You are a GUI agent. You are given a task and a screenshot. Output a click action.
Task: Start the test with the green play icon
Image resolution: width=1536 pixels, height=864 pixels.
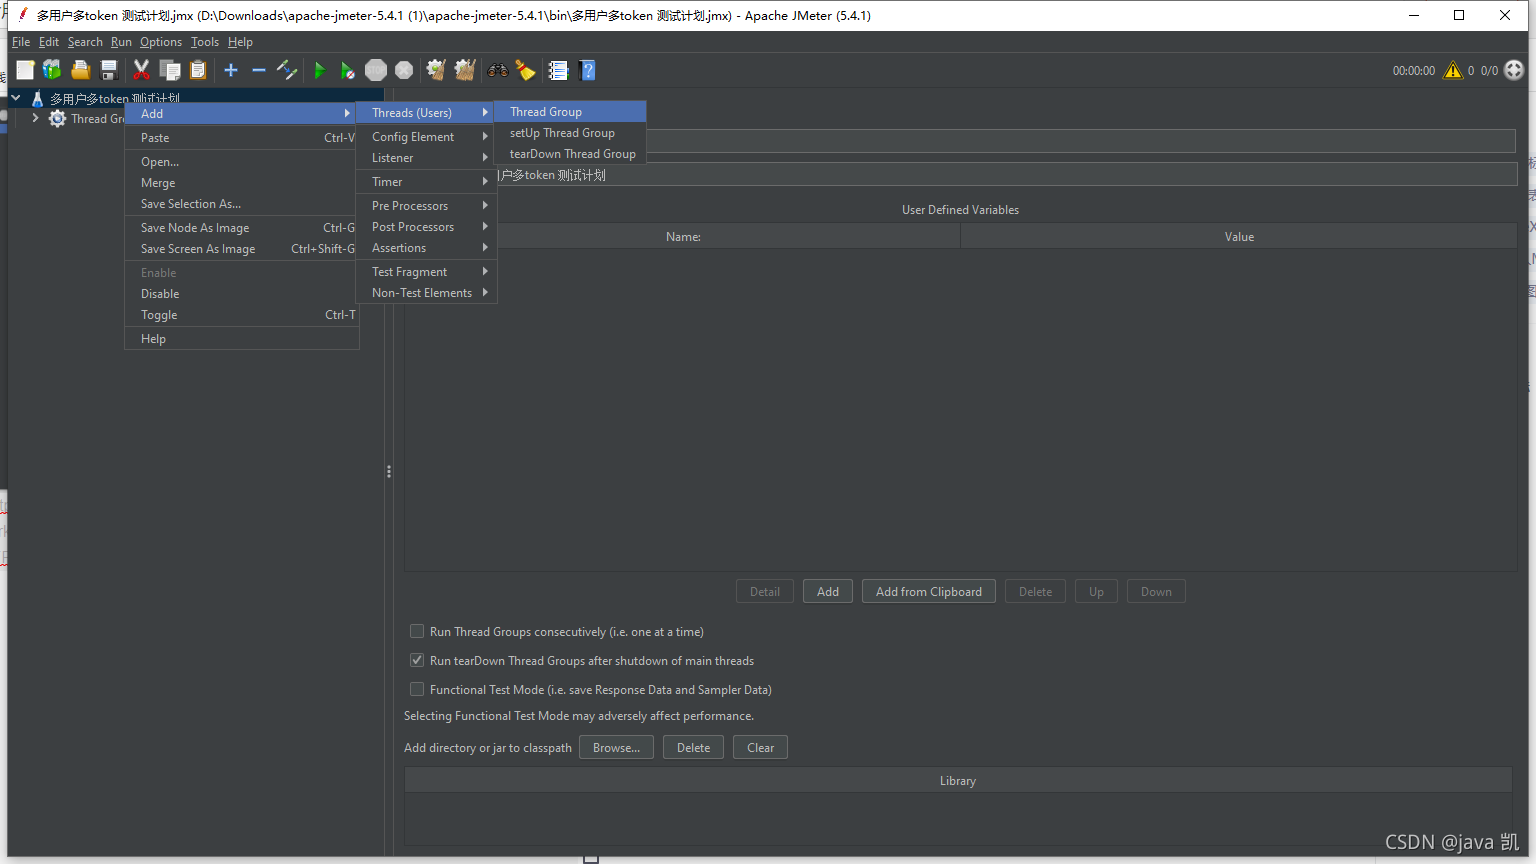[x=319, y=70]
